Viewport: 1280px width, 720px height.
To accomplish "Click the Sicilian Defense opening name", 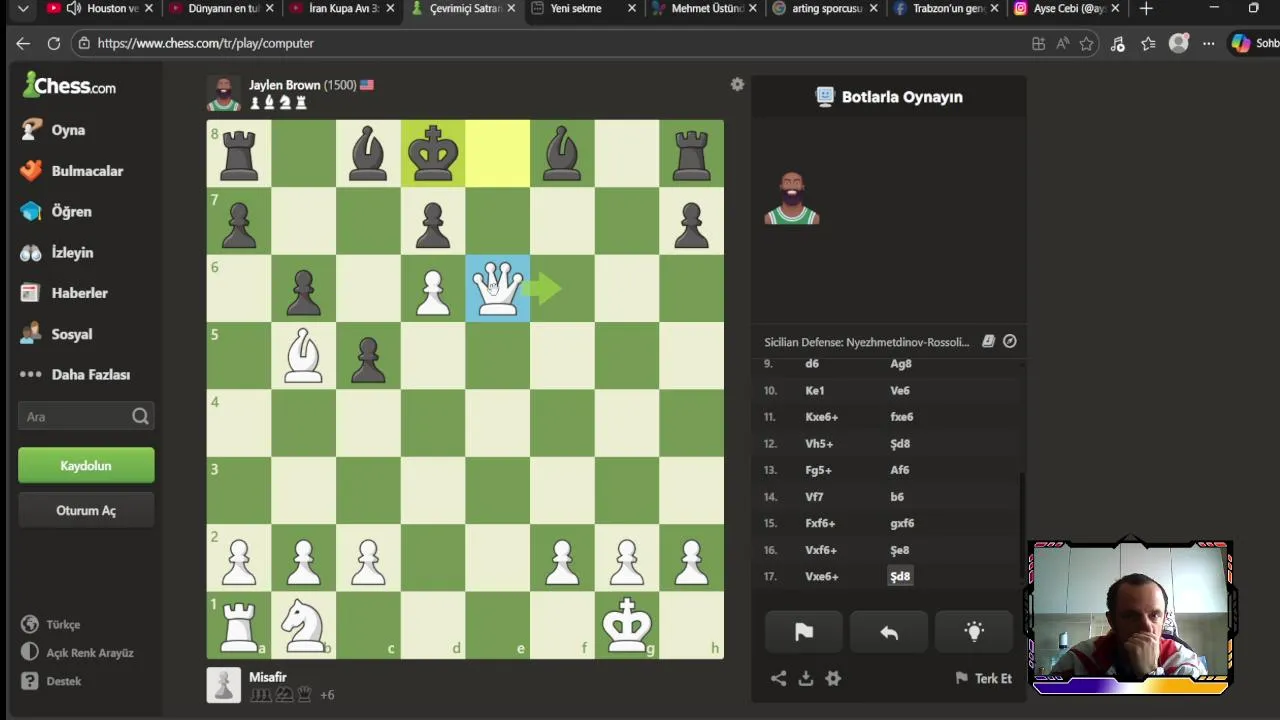I will (x=867, y=342).
